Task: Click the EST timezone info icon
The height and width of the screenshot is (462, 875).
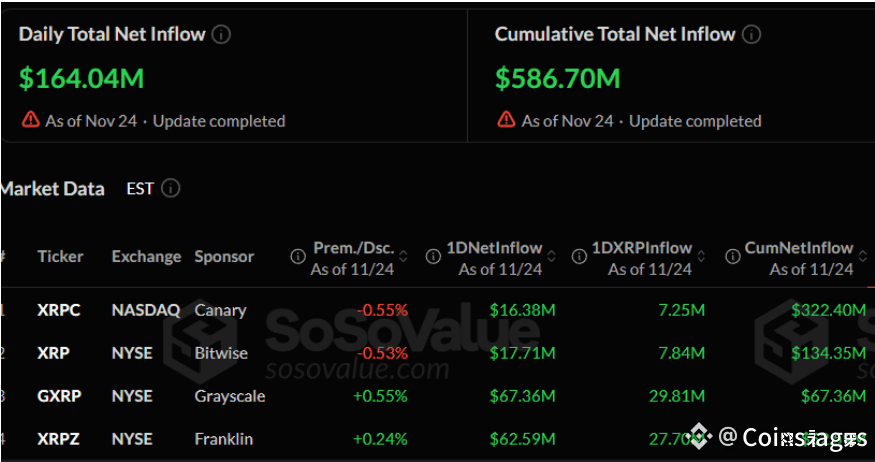Action: 171,188
